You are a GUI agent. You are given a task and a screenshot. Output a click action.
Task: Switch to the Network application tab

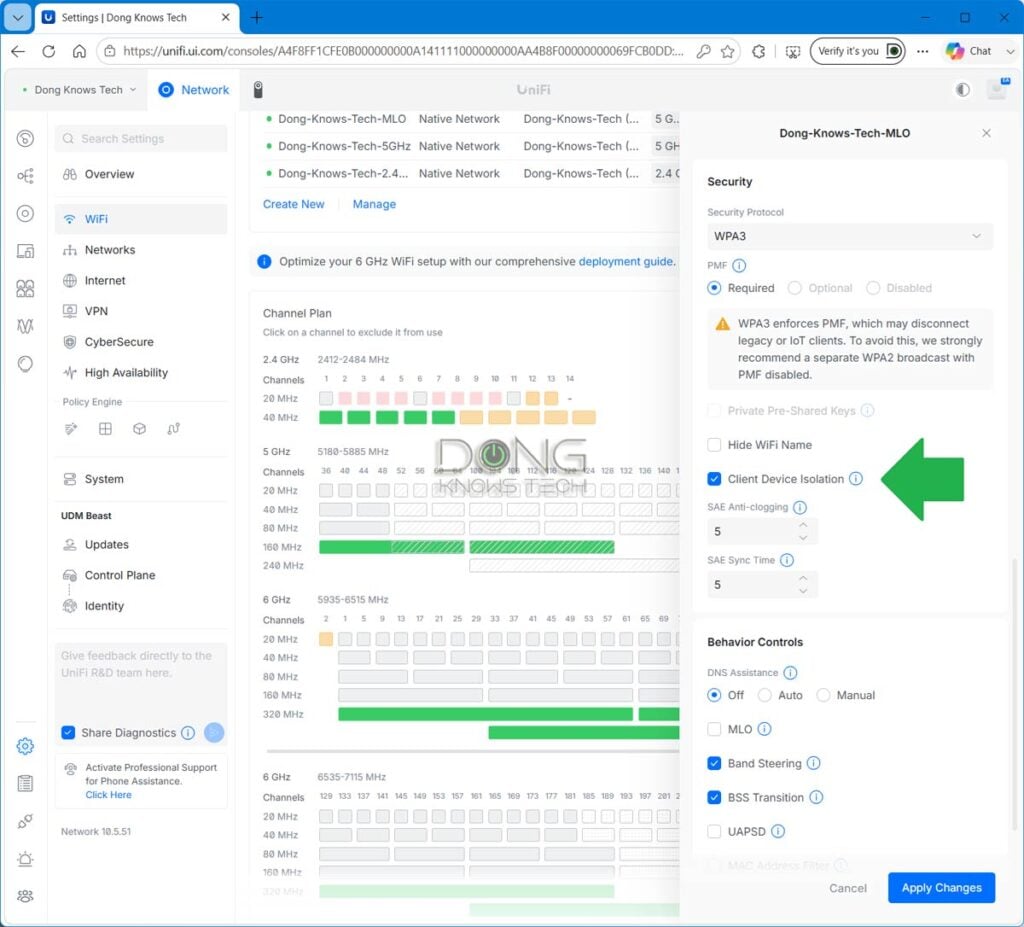point(194,89)
